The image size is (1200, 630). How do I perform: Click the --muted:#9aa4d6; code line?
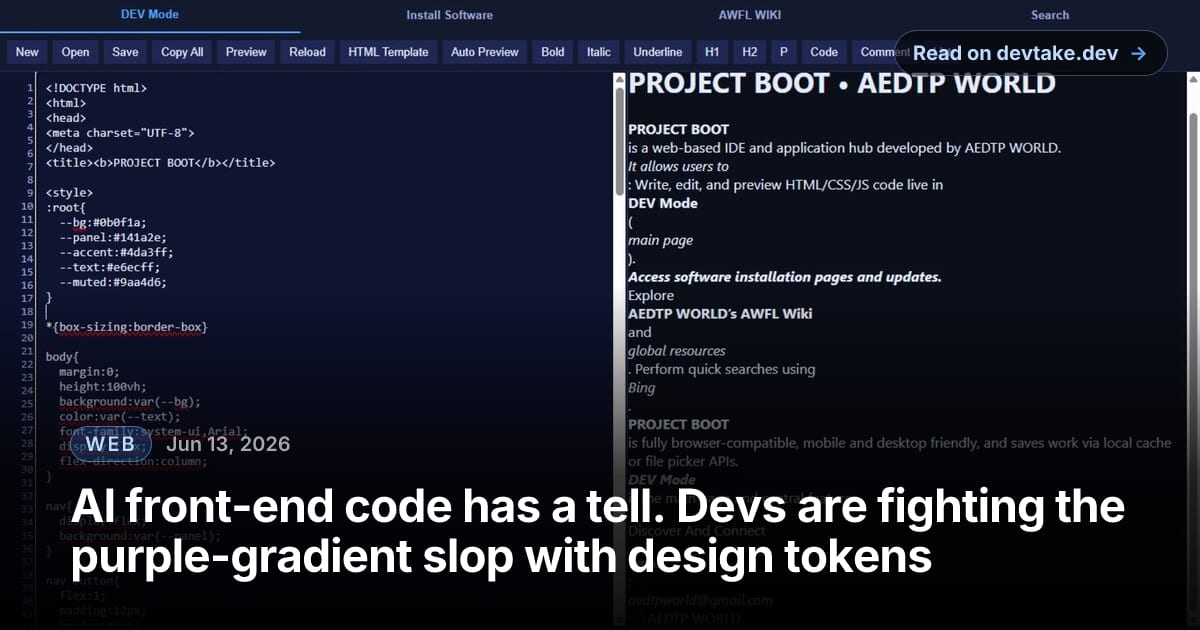(x=112, y=282)
